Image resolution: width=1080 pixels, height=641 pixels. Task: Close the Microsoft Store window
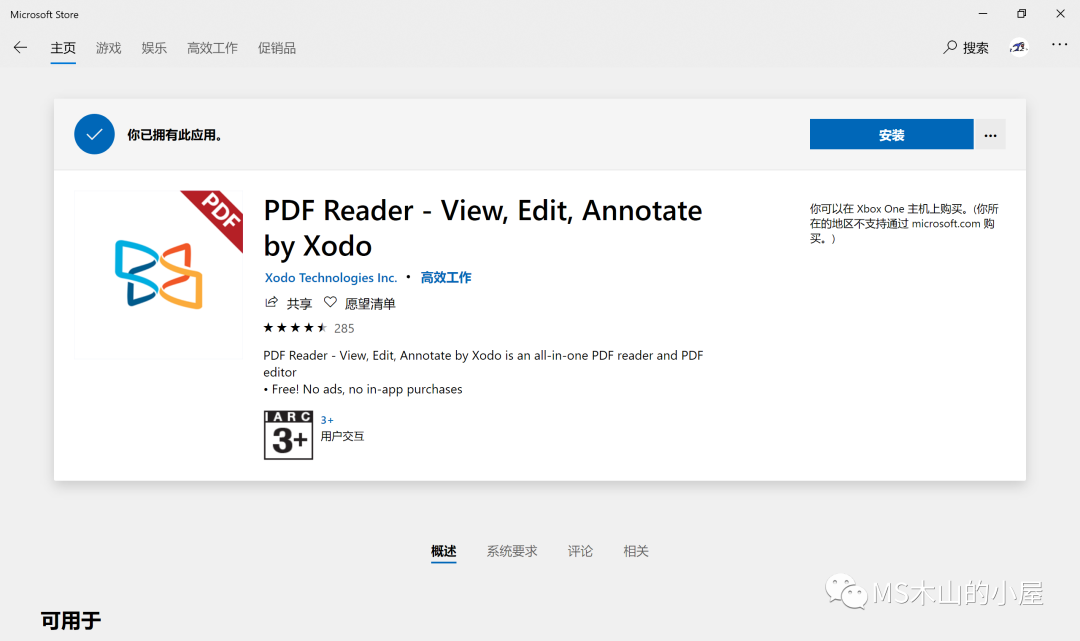[x=1060, y=14]
